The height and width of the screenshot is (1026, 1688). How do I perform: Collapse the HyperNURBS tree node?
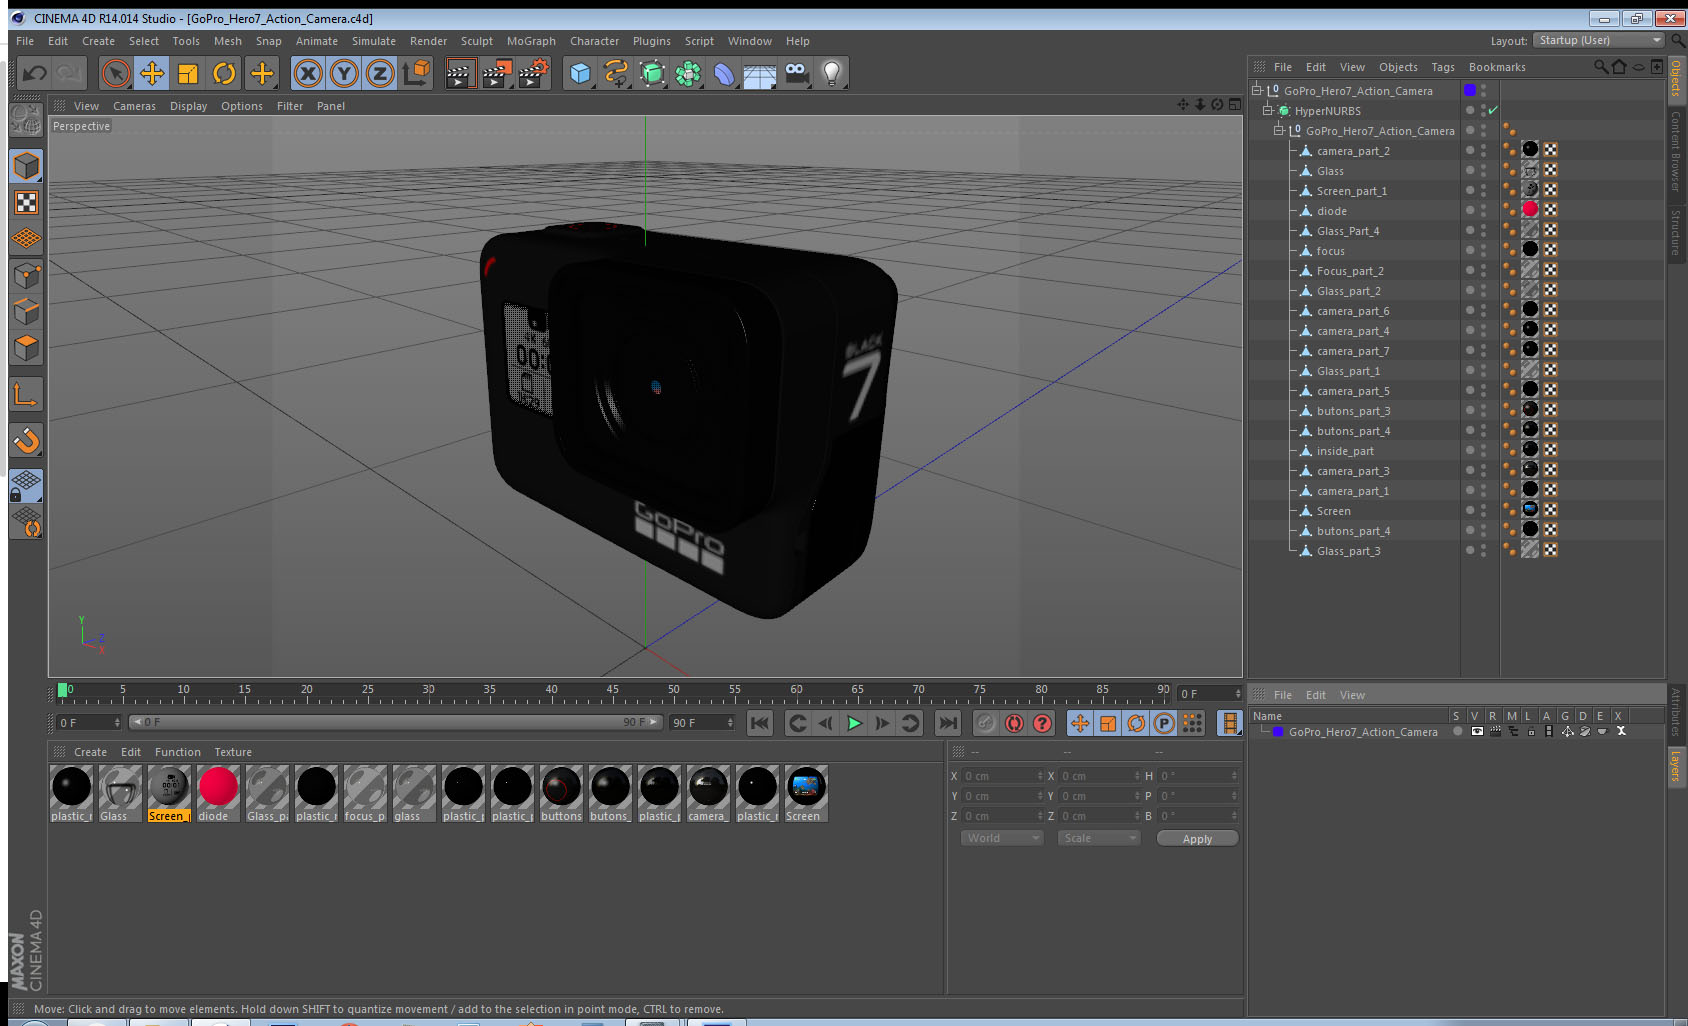pyautogui.click(x=1268, y=110)
